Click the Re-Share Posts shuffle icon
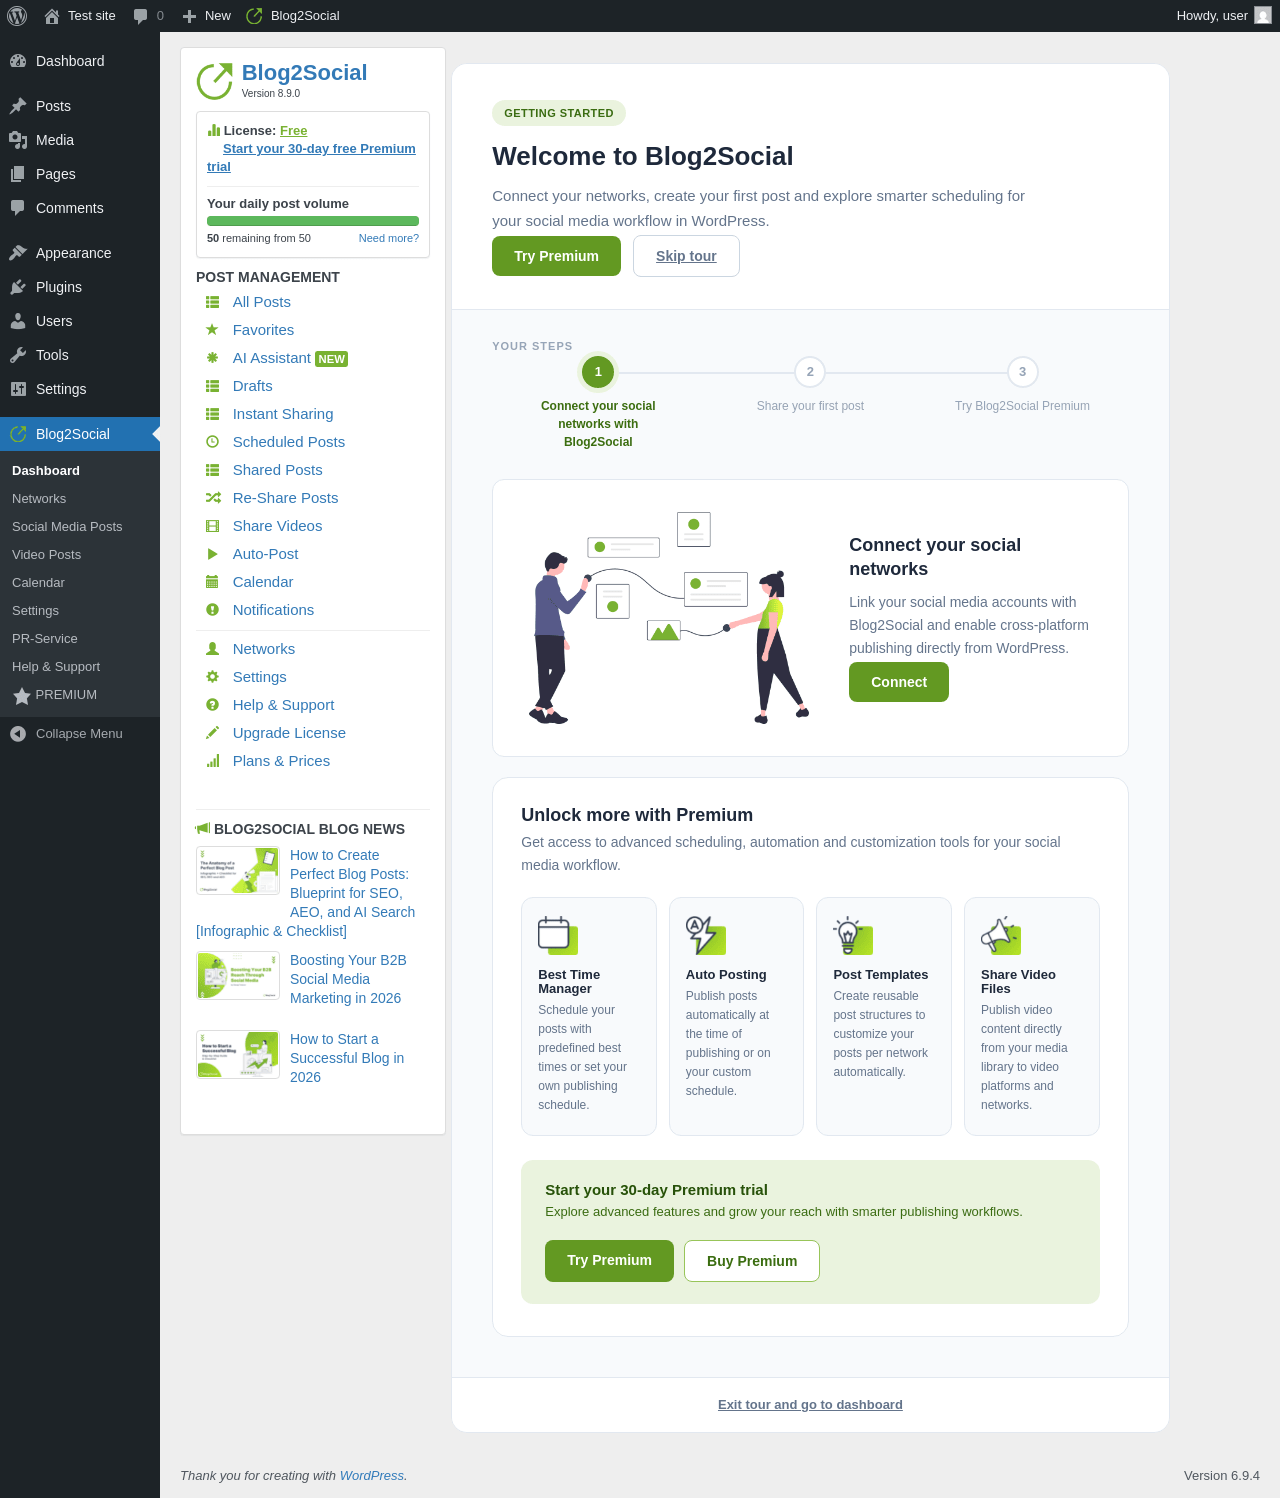 (x=212, y=498)
